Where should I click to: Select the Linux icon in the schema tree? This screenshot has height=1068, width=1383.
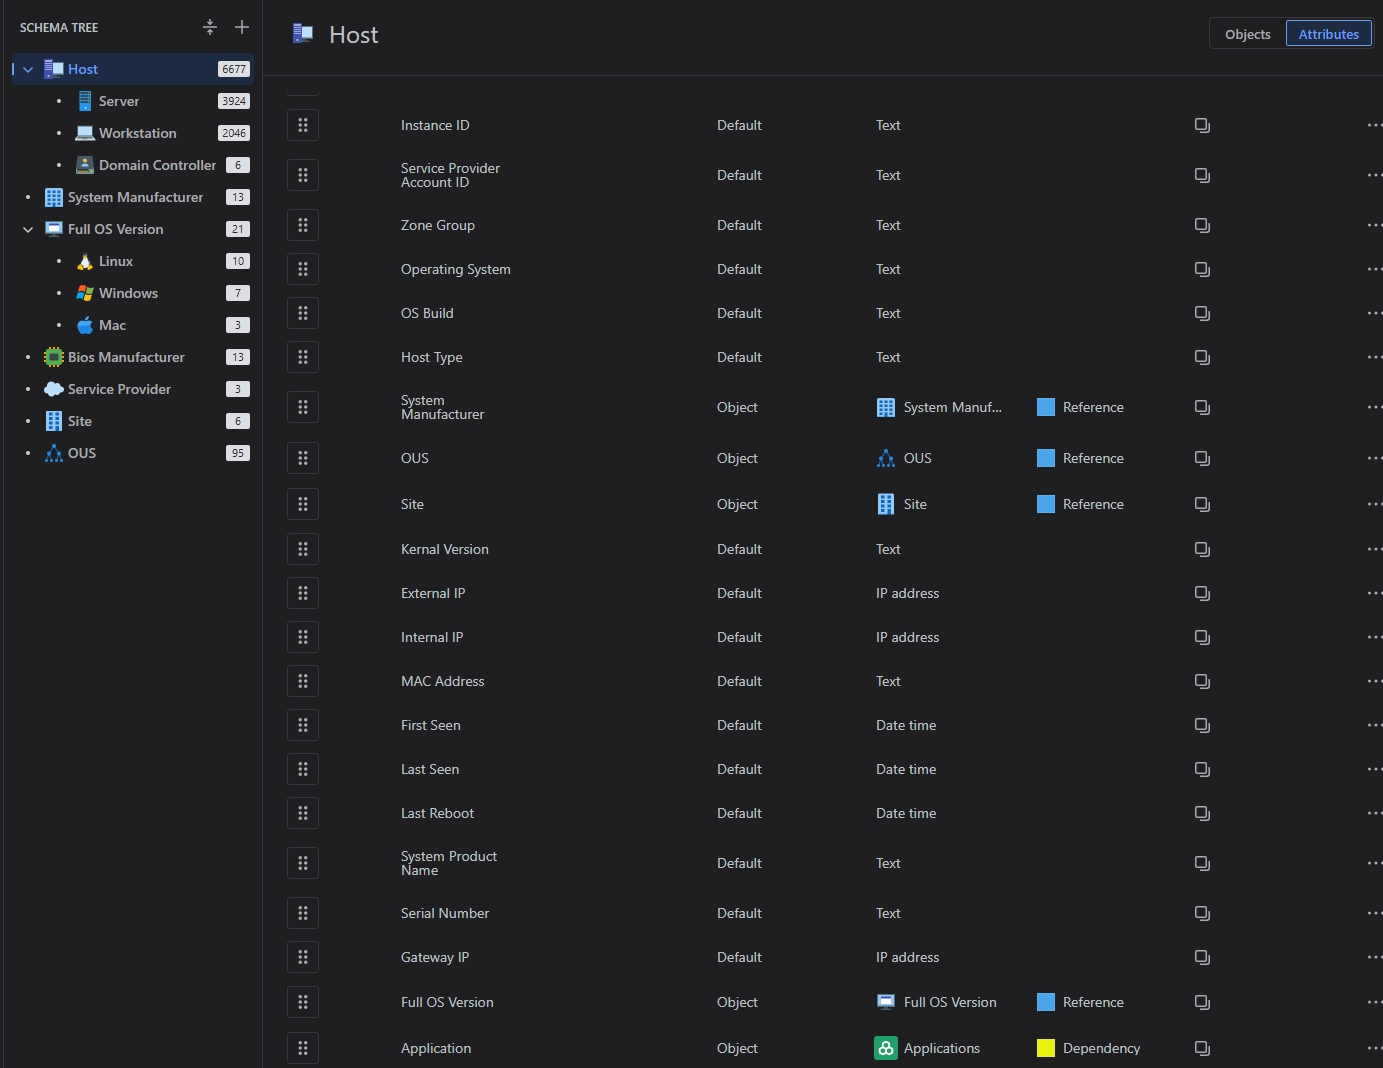click(x=84, y=261)
